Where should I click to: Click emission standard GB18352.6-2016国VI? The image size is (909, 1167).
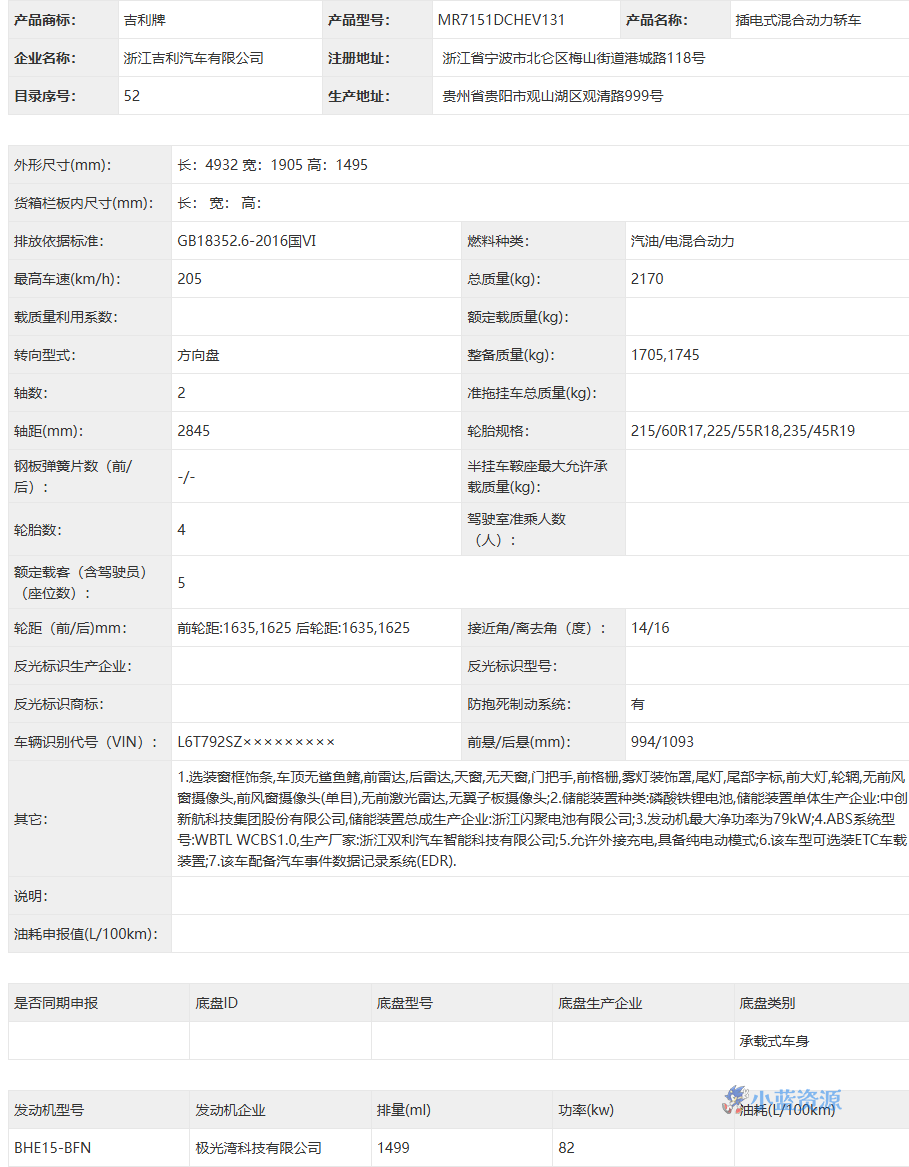coord(246,241)
